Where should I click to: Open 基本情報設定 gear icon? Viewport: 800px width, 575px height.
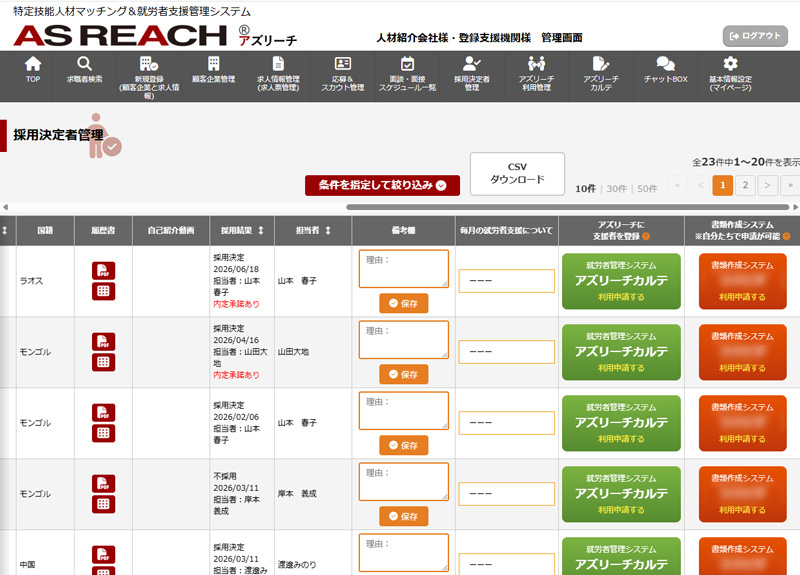tap(730, 64)
